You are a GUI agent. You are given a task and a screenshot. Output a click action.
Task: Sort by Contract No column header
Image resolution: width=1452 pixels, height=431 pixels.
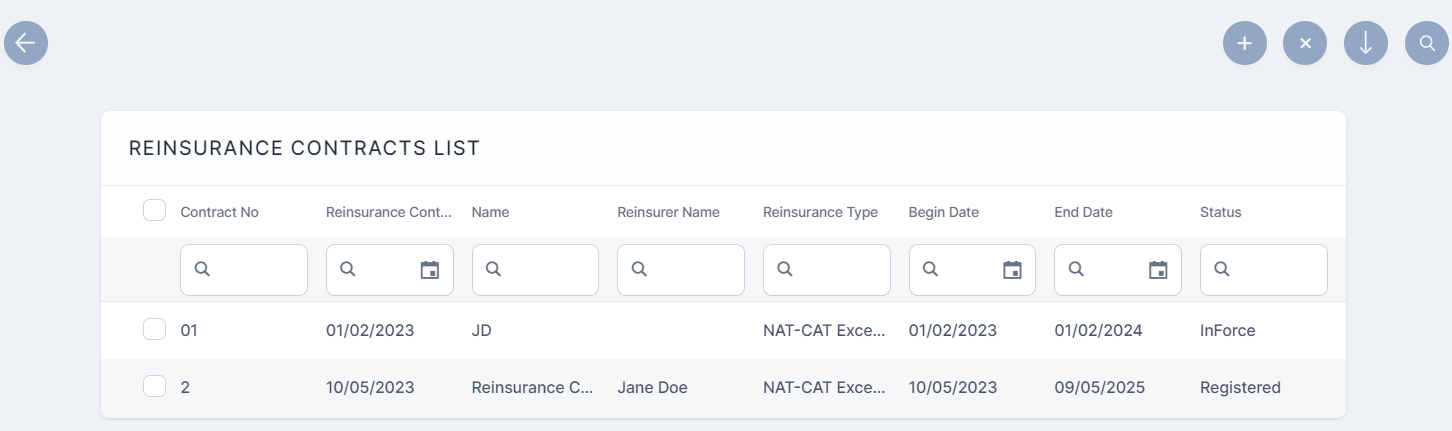pos(219,212)
